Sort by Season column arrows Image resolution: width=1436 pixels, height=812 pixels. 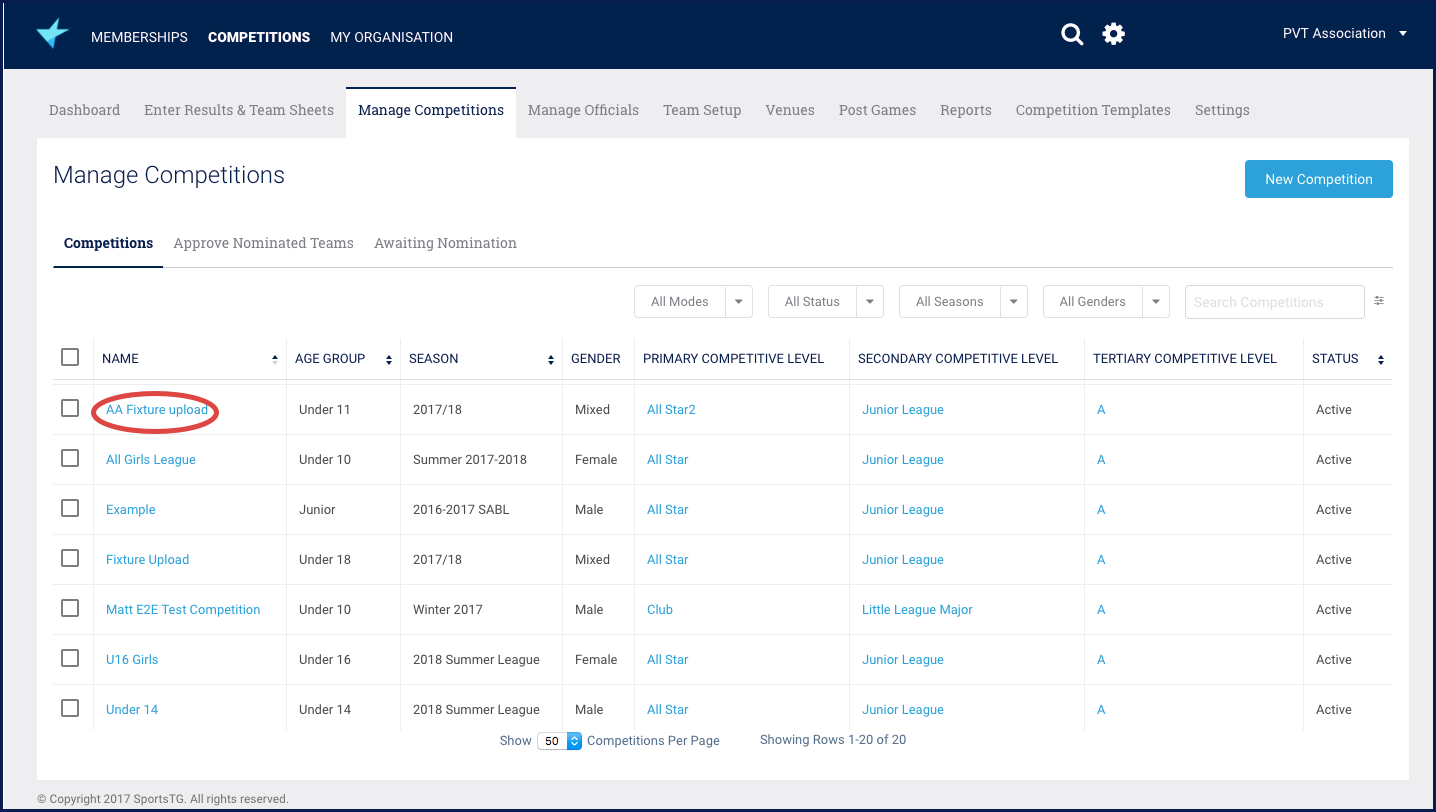(x=551, y=359)
